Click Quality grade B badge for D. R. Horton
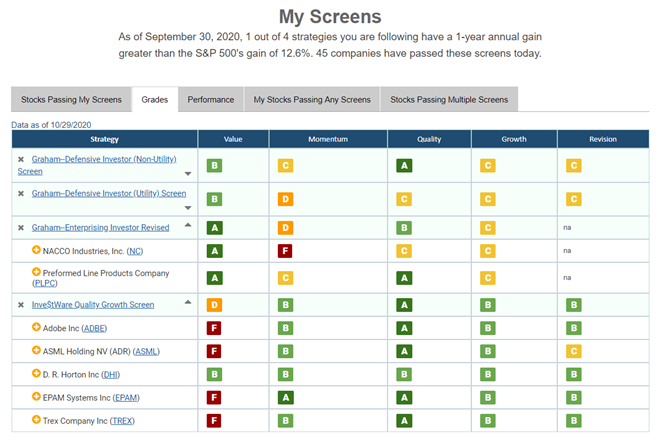 [404, 374]
